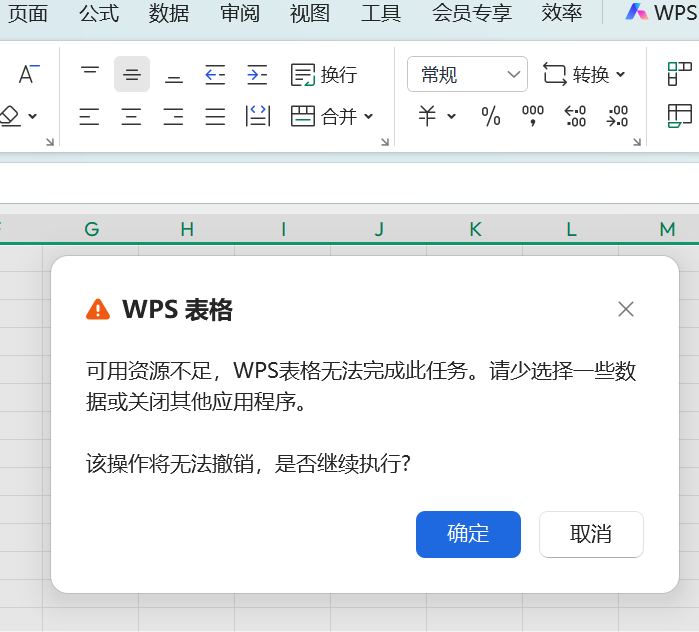Open the WPS AI button

tap(662, 12)
